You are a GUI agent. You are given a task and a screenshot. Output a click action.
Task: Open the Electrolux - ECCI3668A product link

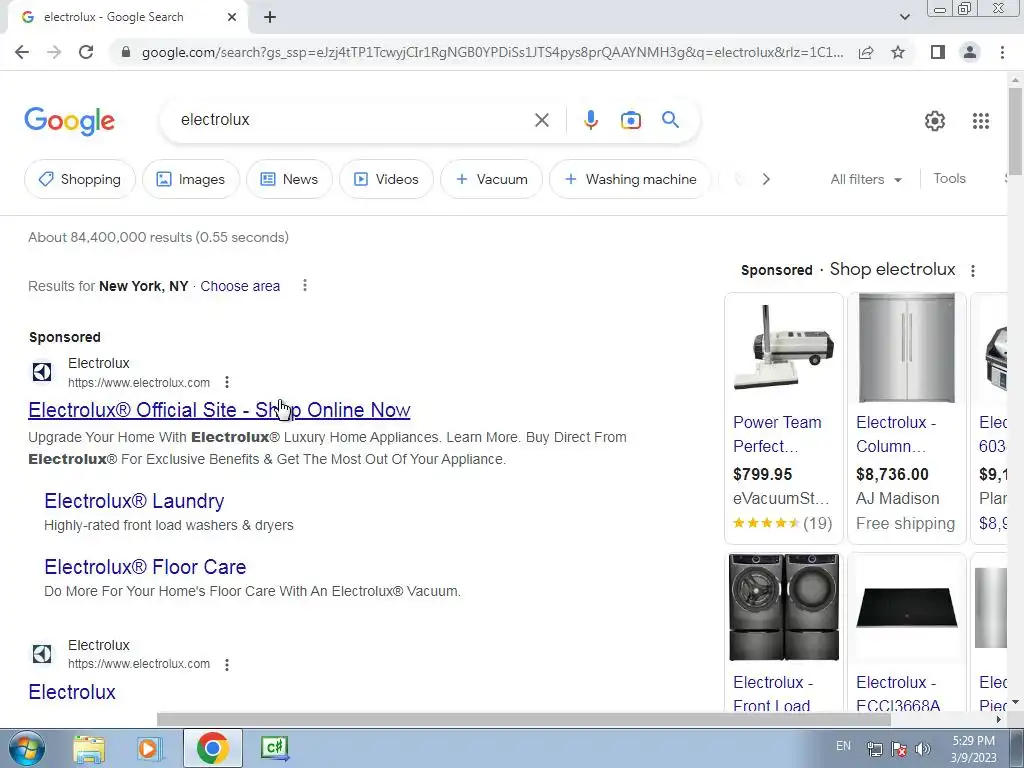(898, 694)
